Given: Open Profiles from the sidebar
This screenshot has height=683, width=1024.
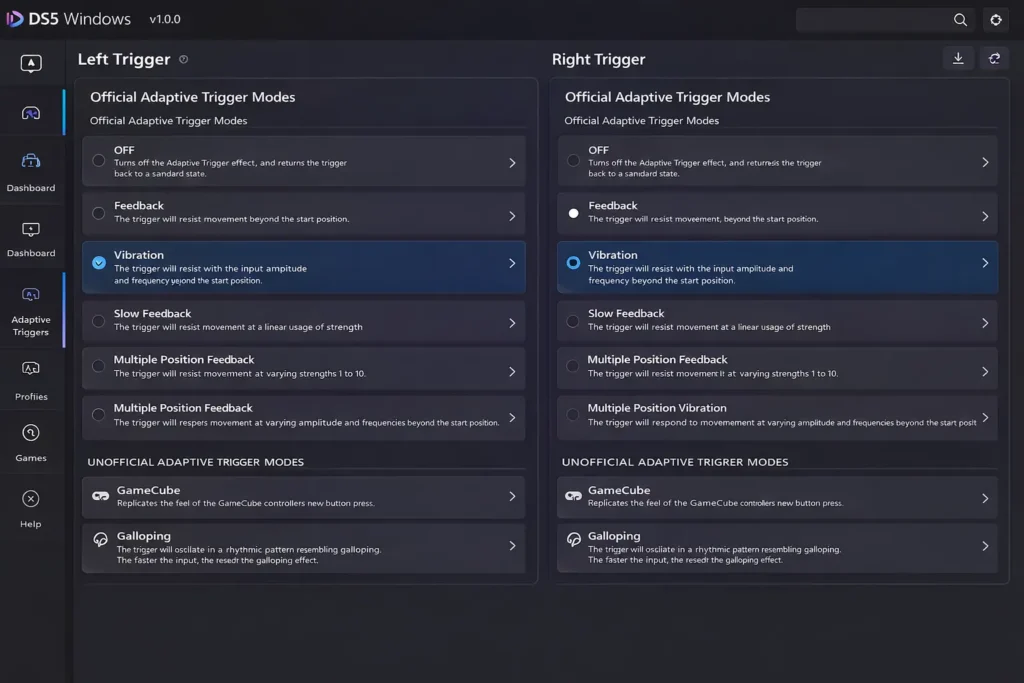Looking at the screenshot, I should coord(31,379).
